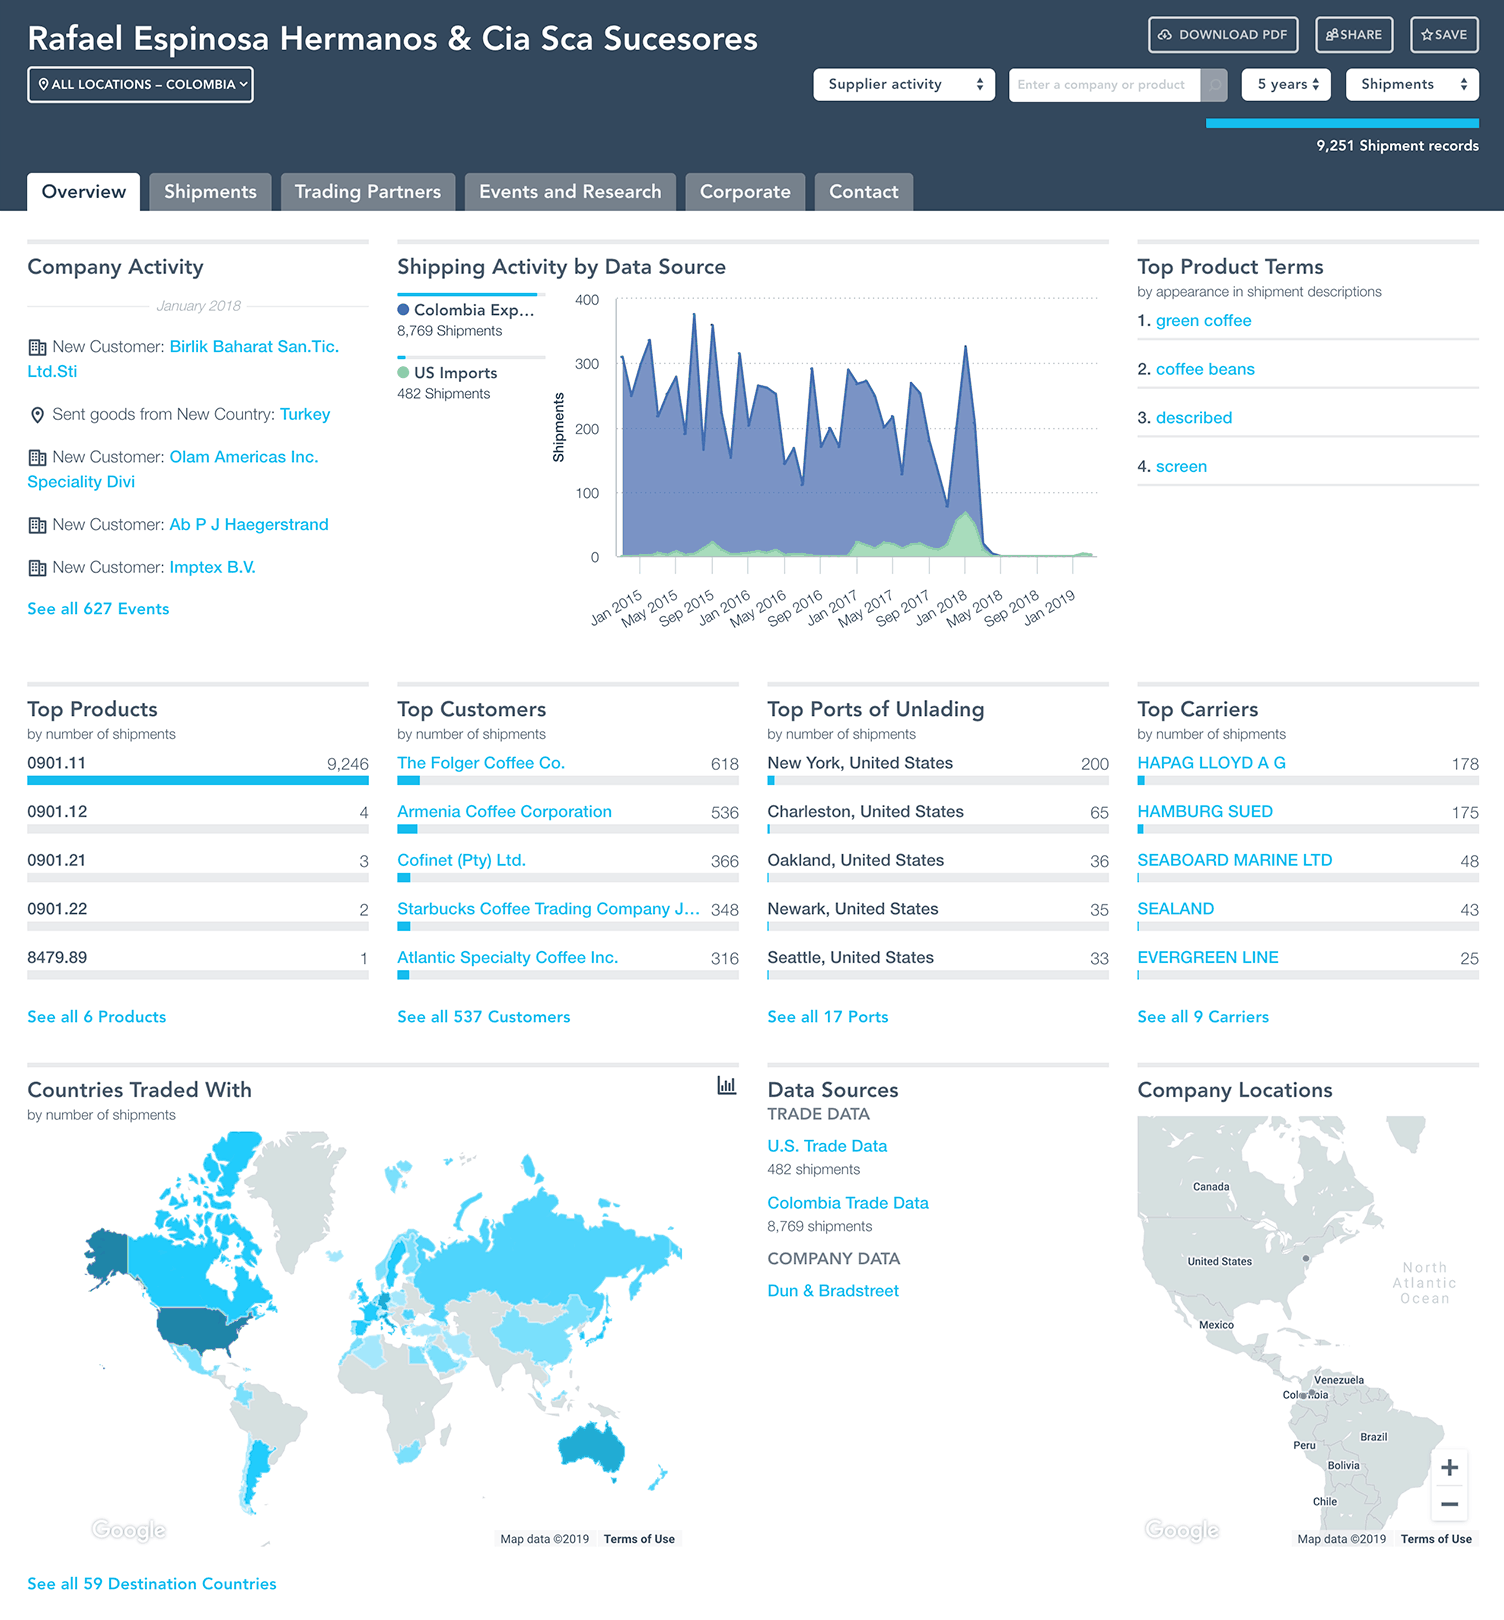Viewport: 1504px width, 1620px height.
Task: Click the Download PDF button
Action: [1223, 35]
